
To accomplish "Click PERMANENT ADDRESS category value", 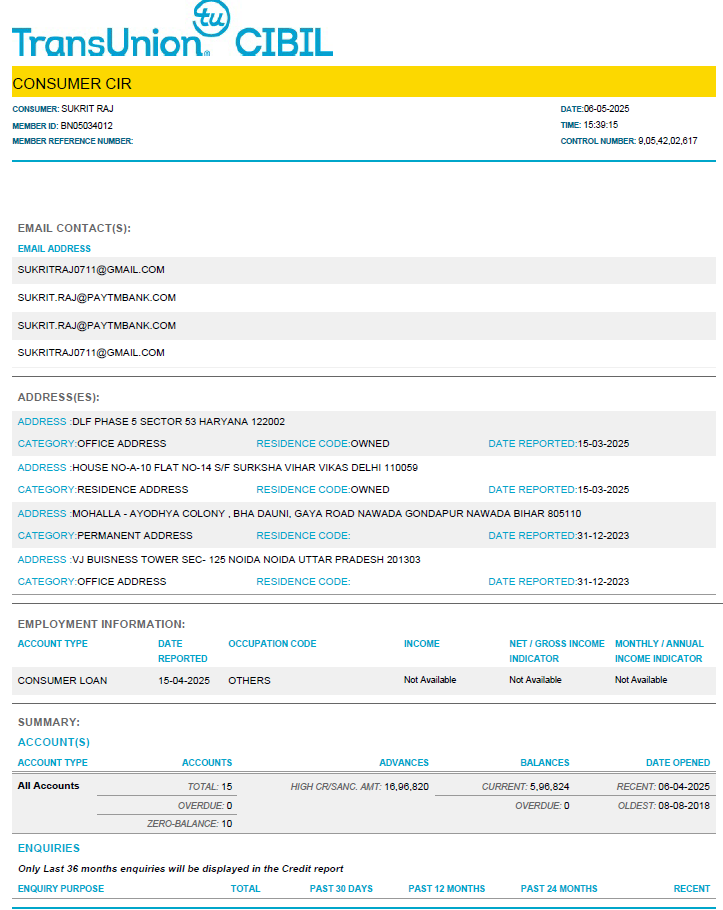I will click(135, 535).
